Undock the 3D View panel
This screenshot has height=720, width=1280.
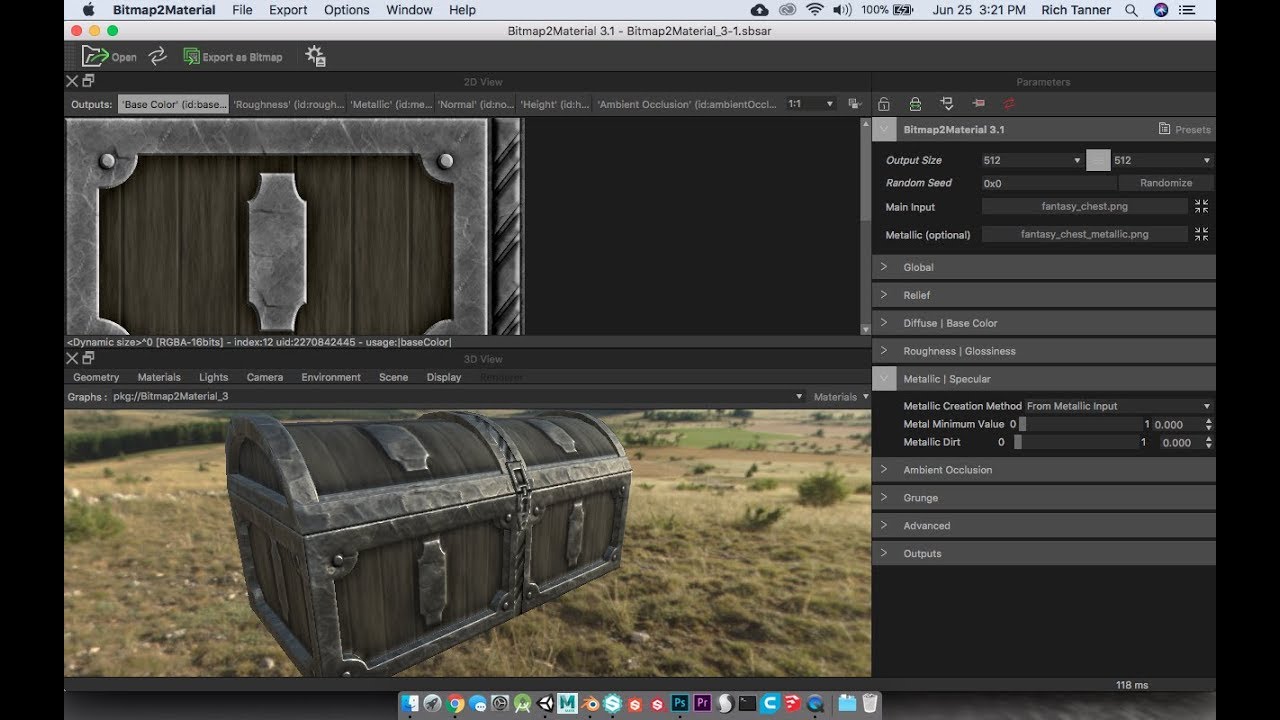coord(88,358)
